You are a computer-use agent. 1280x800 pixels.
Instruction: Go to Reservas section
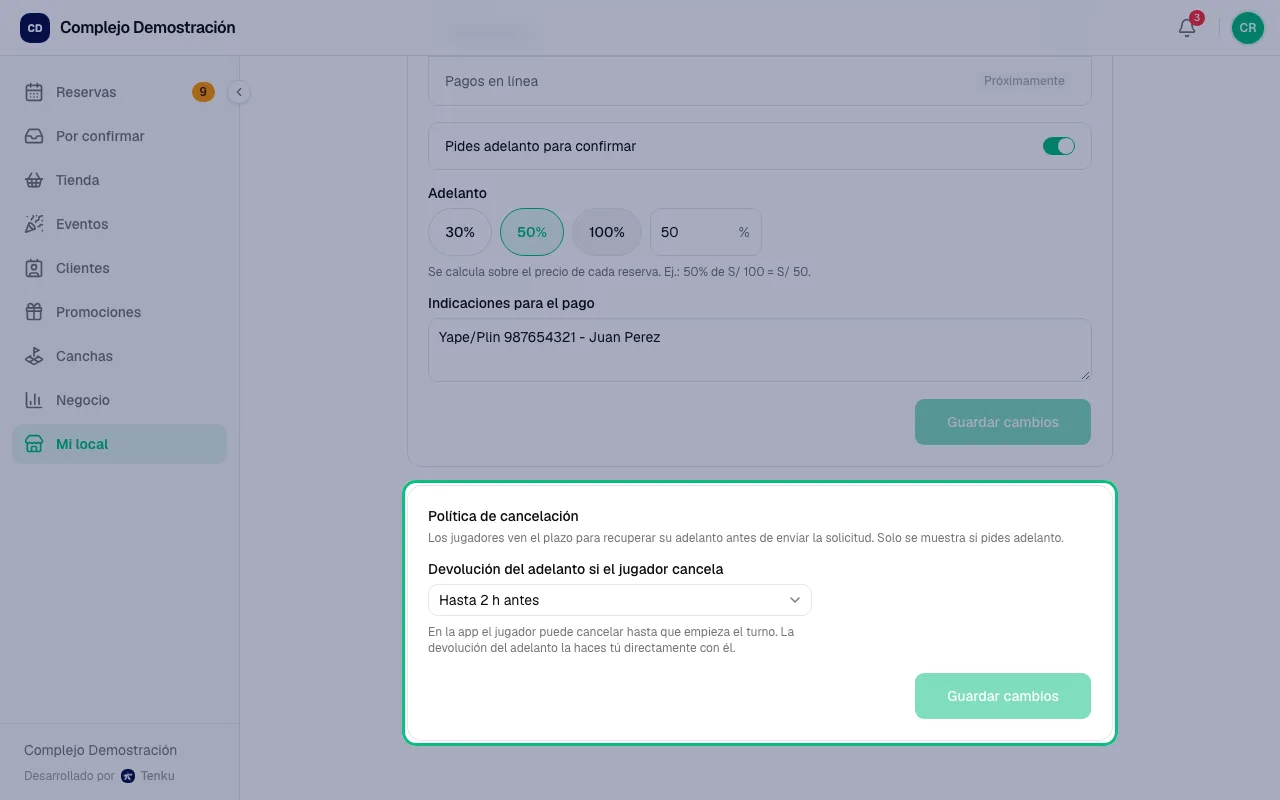(120, 92)
